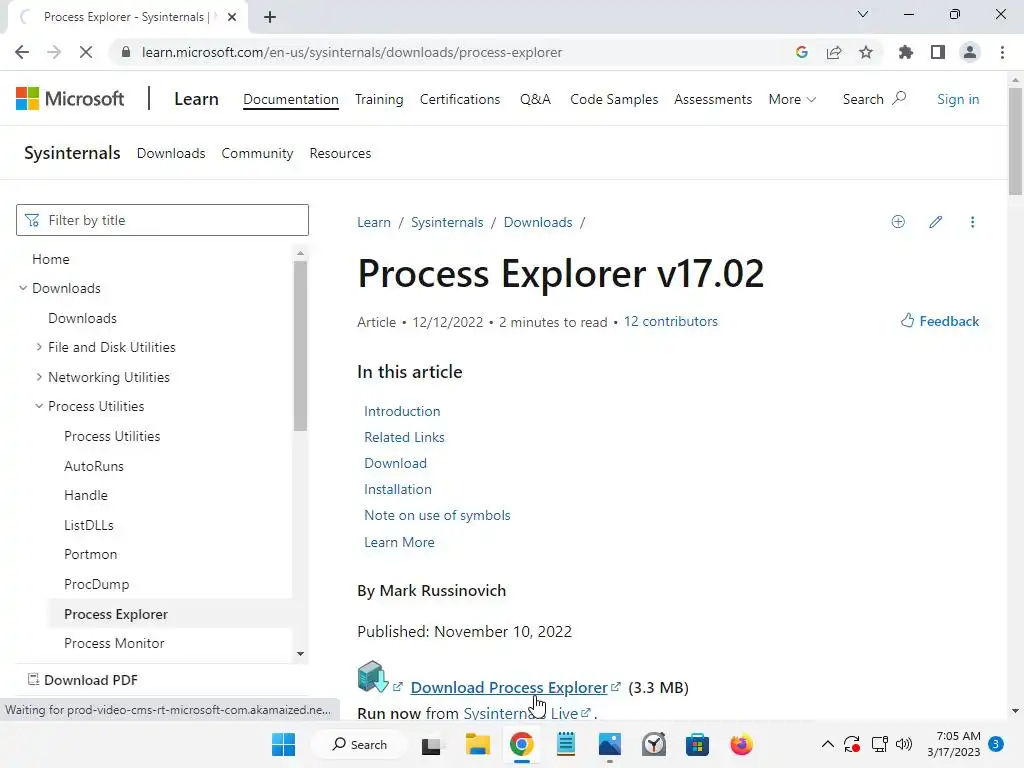This screenshot has width=1024, height=768.
Task: Click Download PDF button
Action: pos(83,680)
